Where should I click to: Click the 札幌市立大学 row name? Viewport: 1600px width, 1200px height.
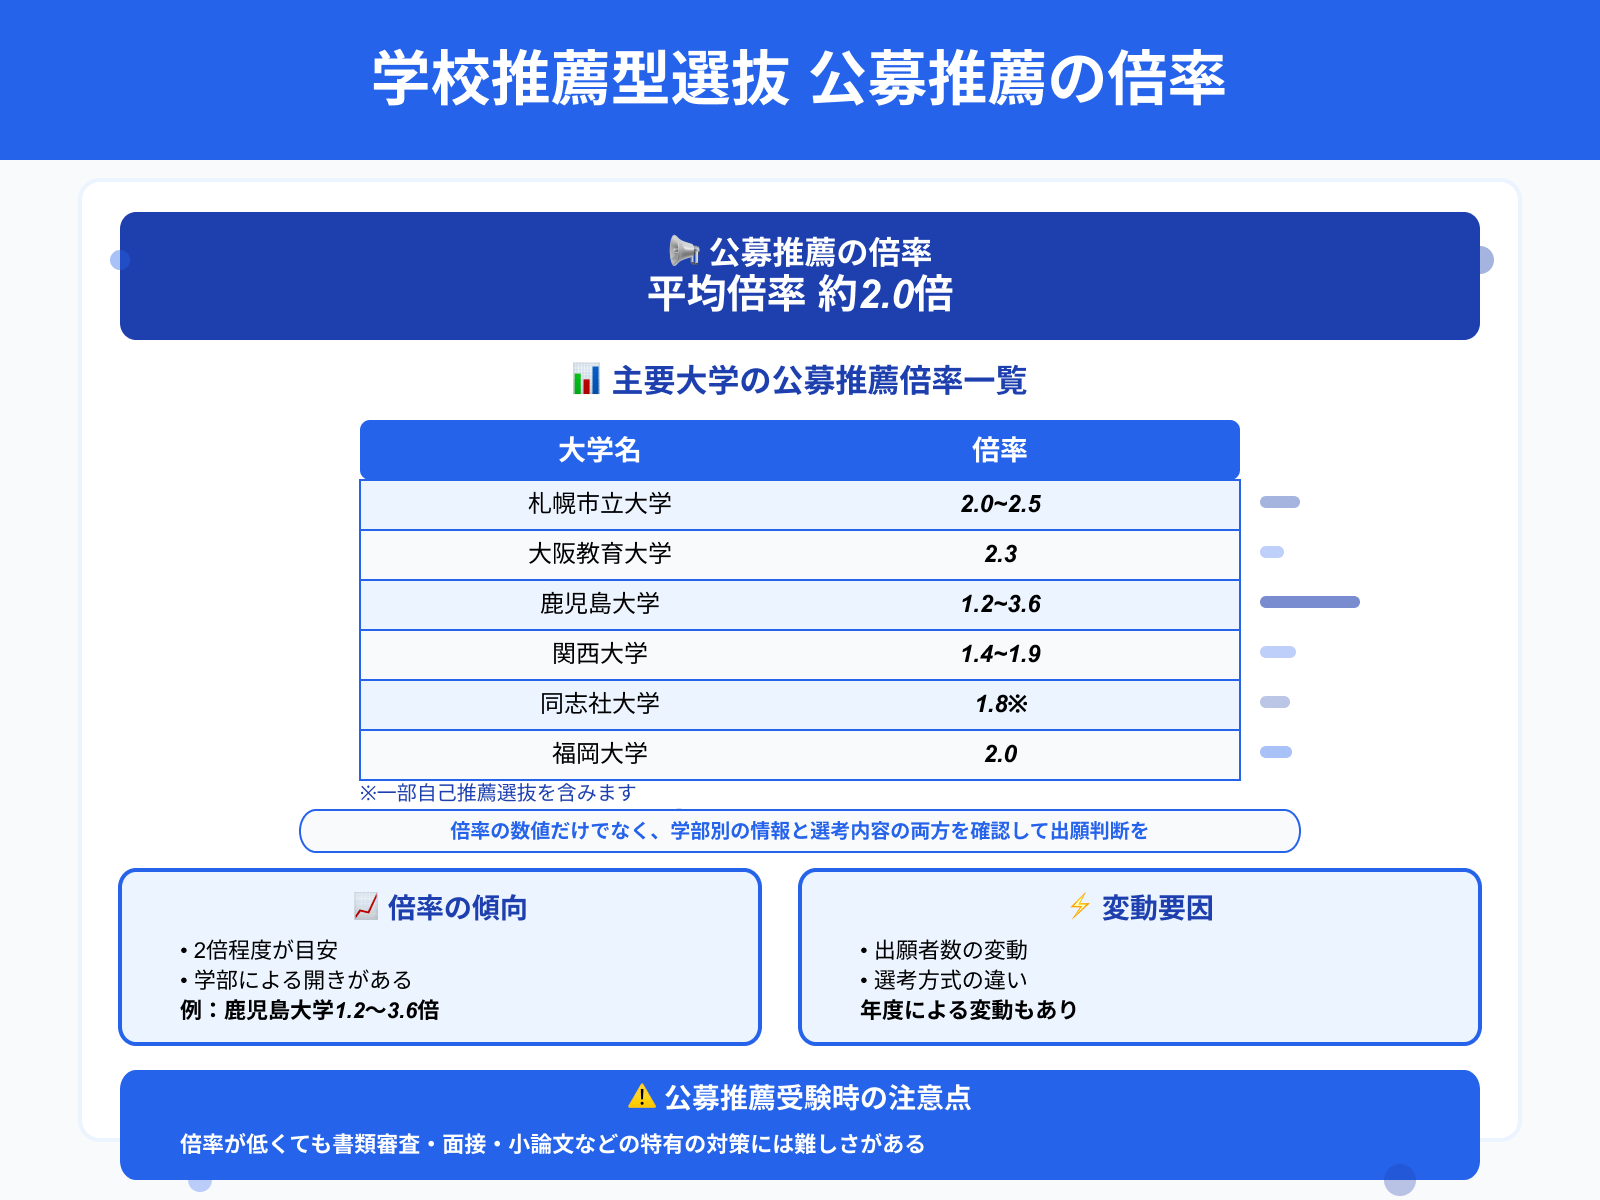pyautogui.click(x=600, y=504)
